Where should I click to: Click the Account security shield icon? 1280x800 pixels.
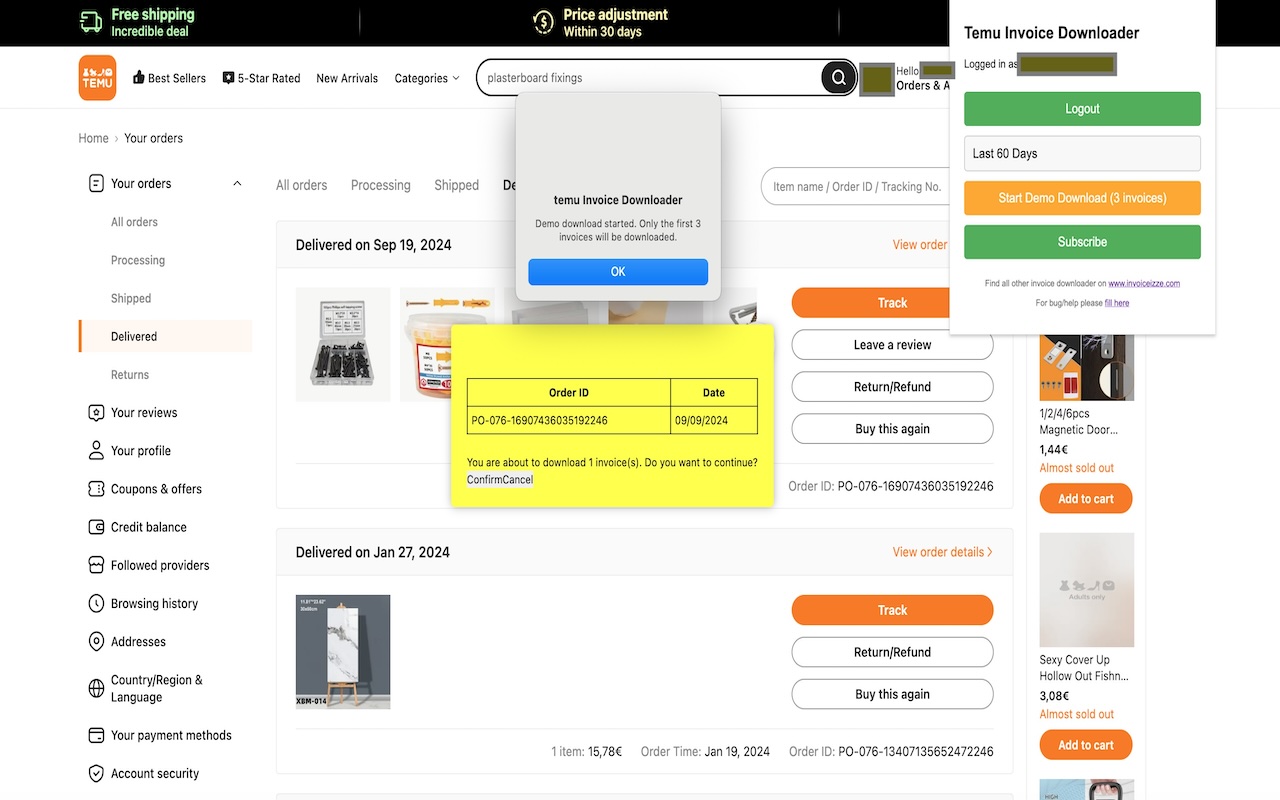click(96, 773)
